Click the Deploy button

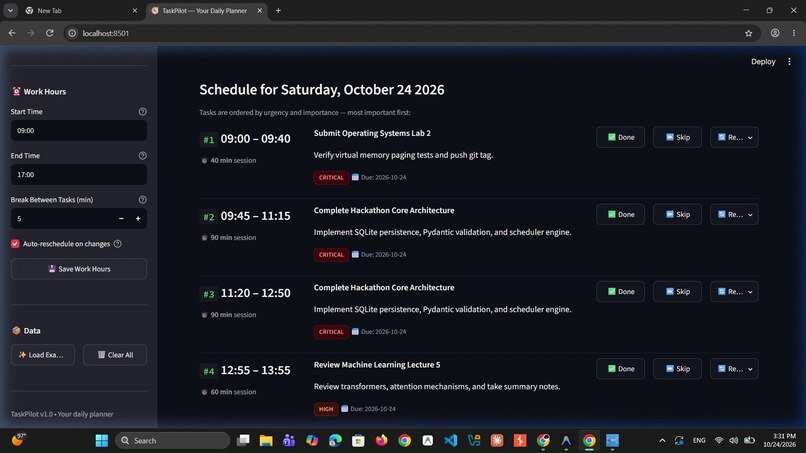coord(763,62)
